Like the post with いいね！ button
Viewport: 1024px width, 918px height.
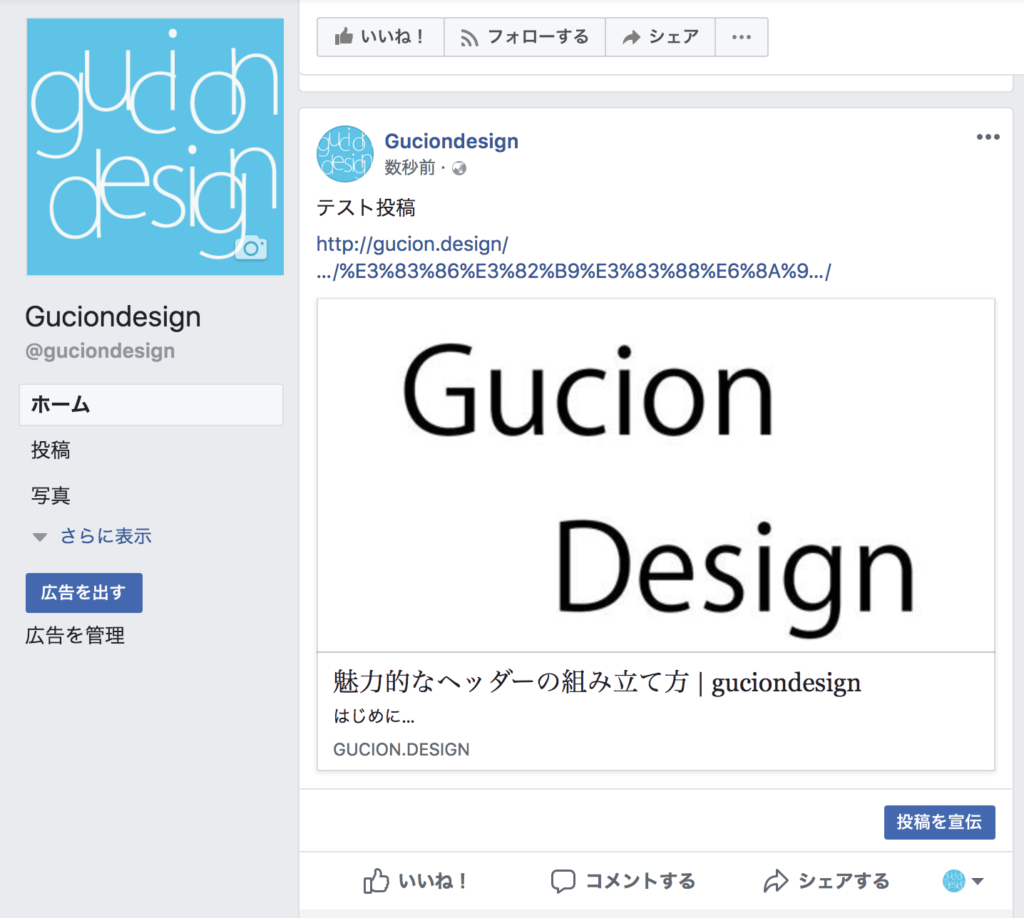pos(416,881)
